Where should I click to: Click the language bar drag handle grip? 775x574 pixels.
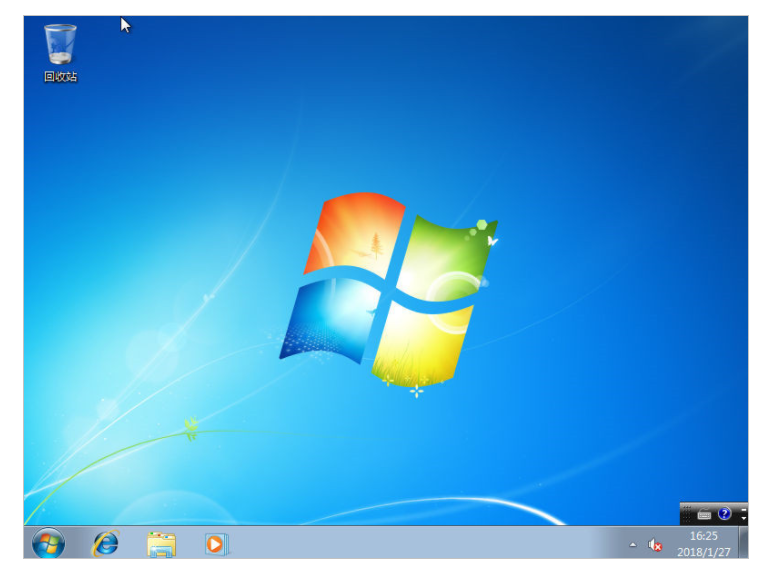(687, 514)
